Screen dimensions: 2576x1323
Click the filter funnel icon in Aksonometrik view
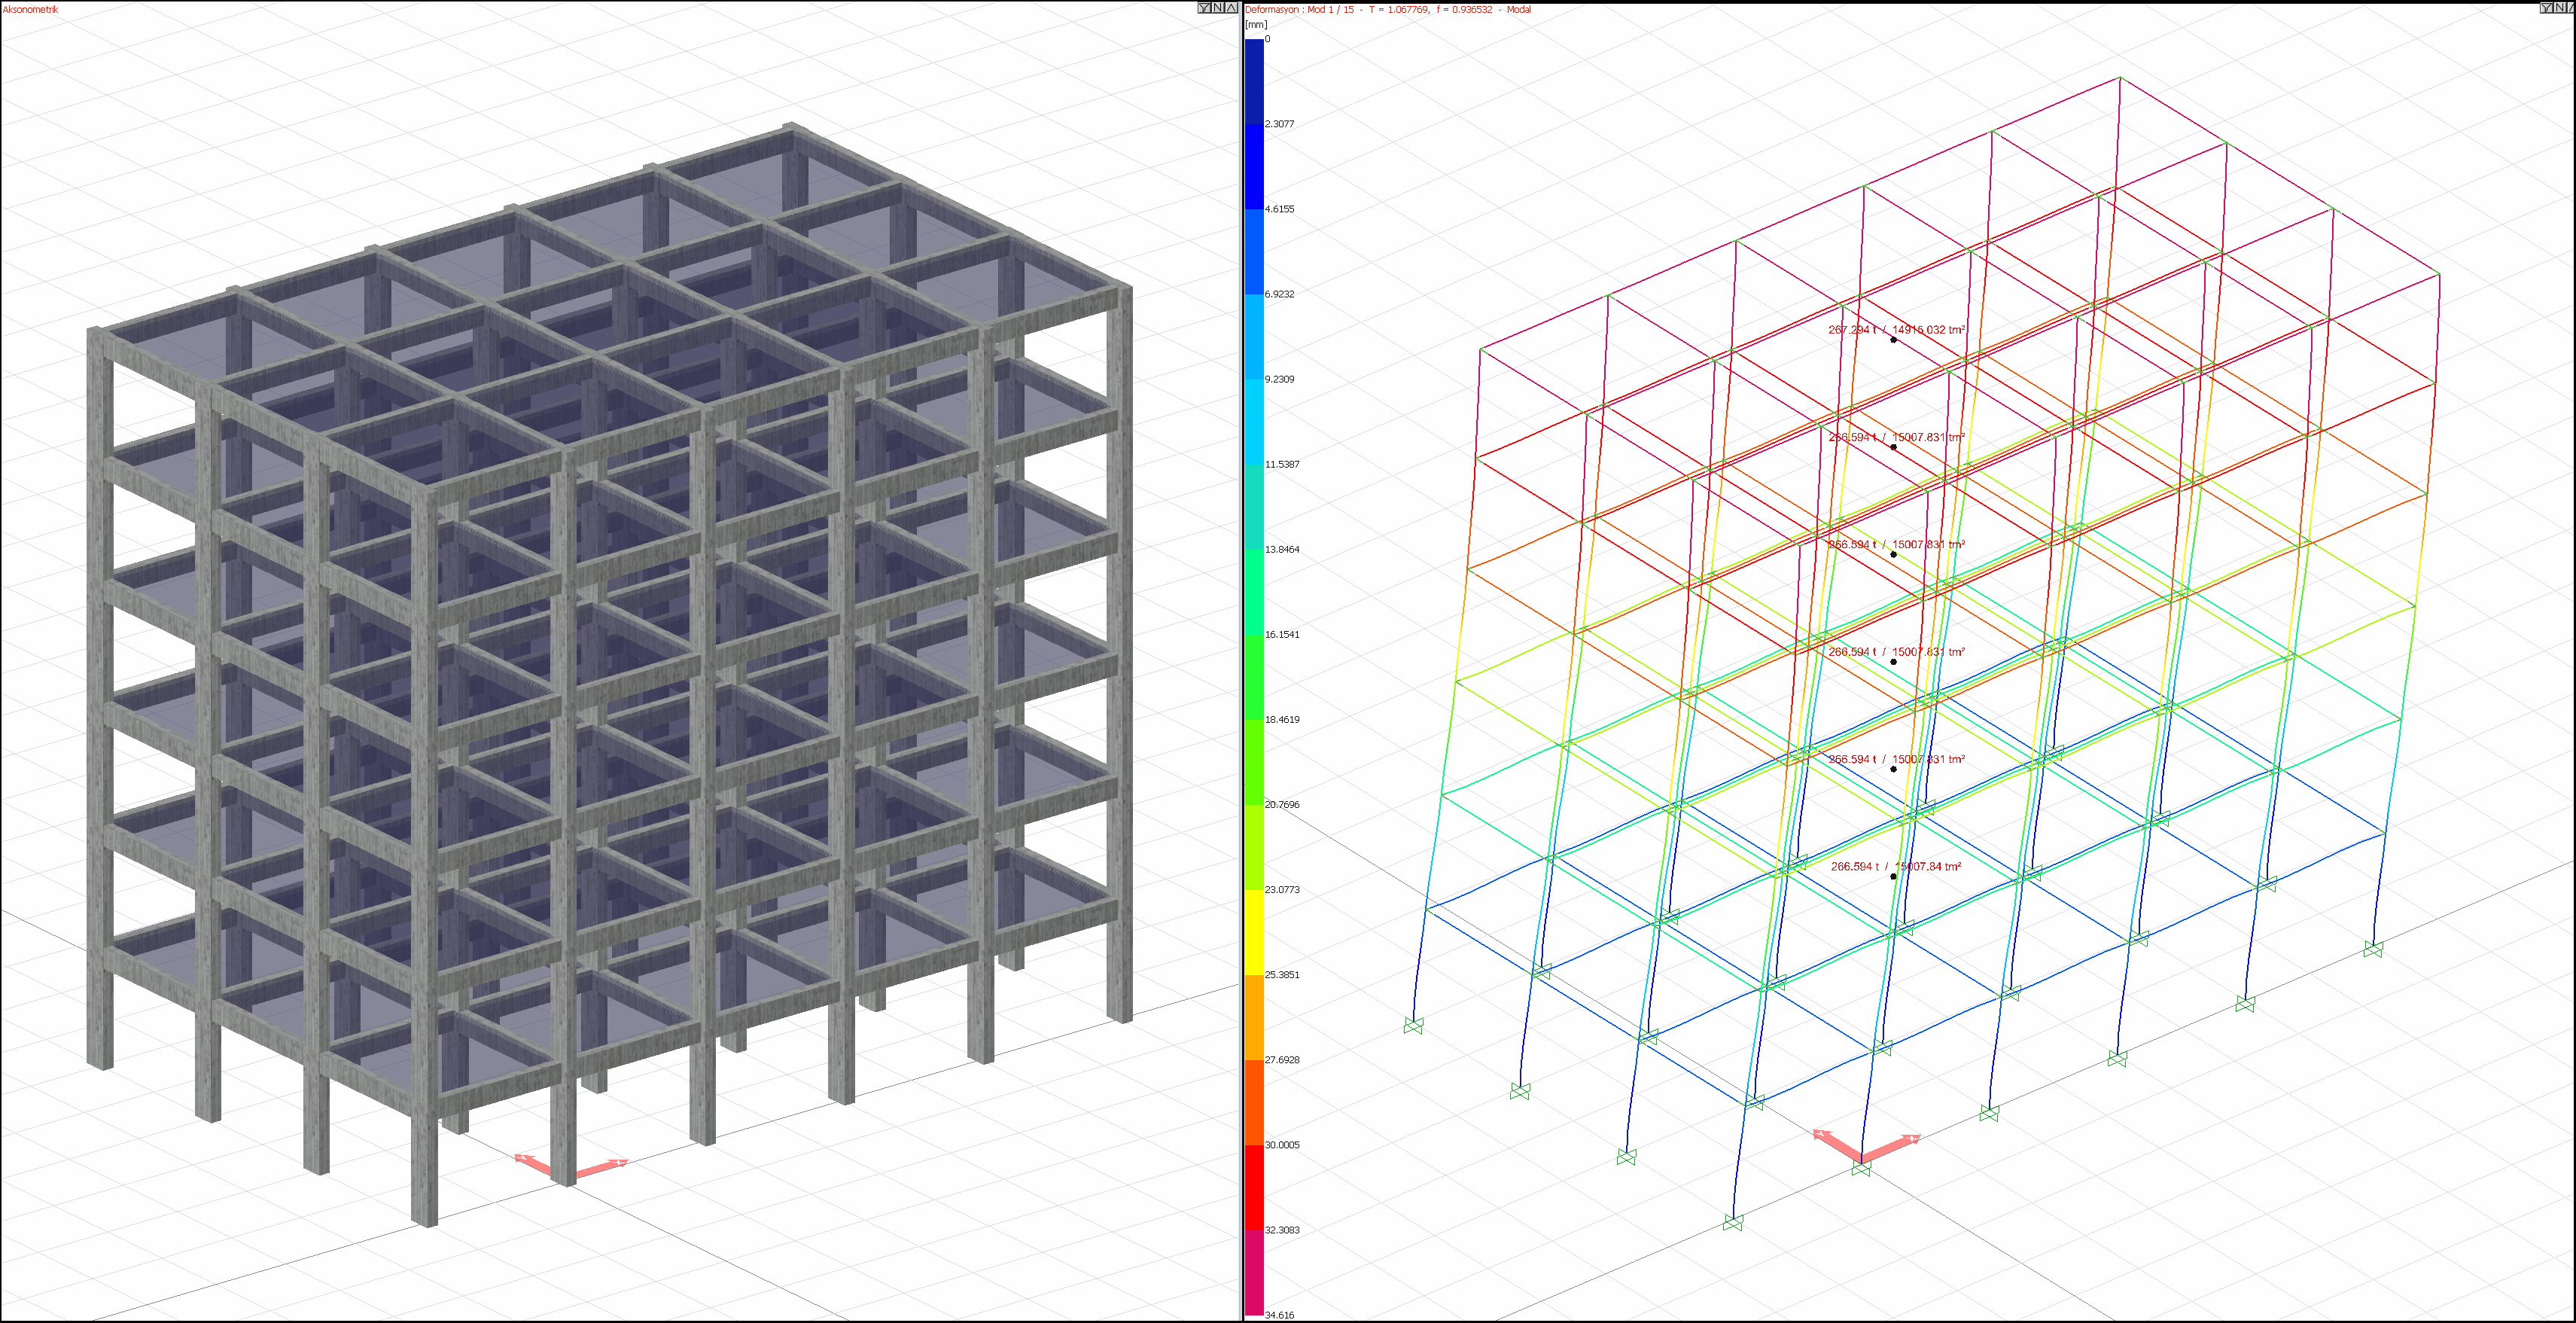(1204, 8)
